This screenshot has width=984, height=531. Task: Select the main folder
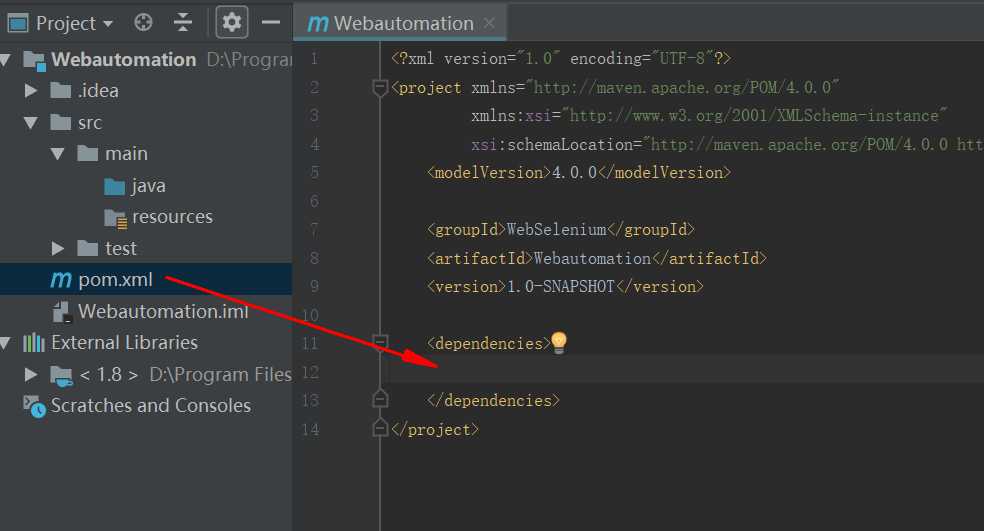pyautogui.click(x=126, y=154)
